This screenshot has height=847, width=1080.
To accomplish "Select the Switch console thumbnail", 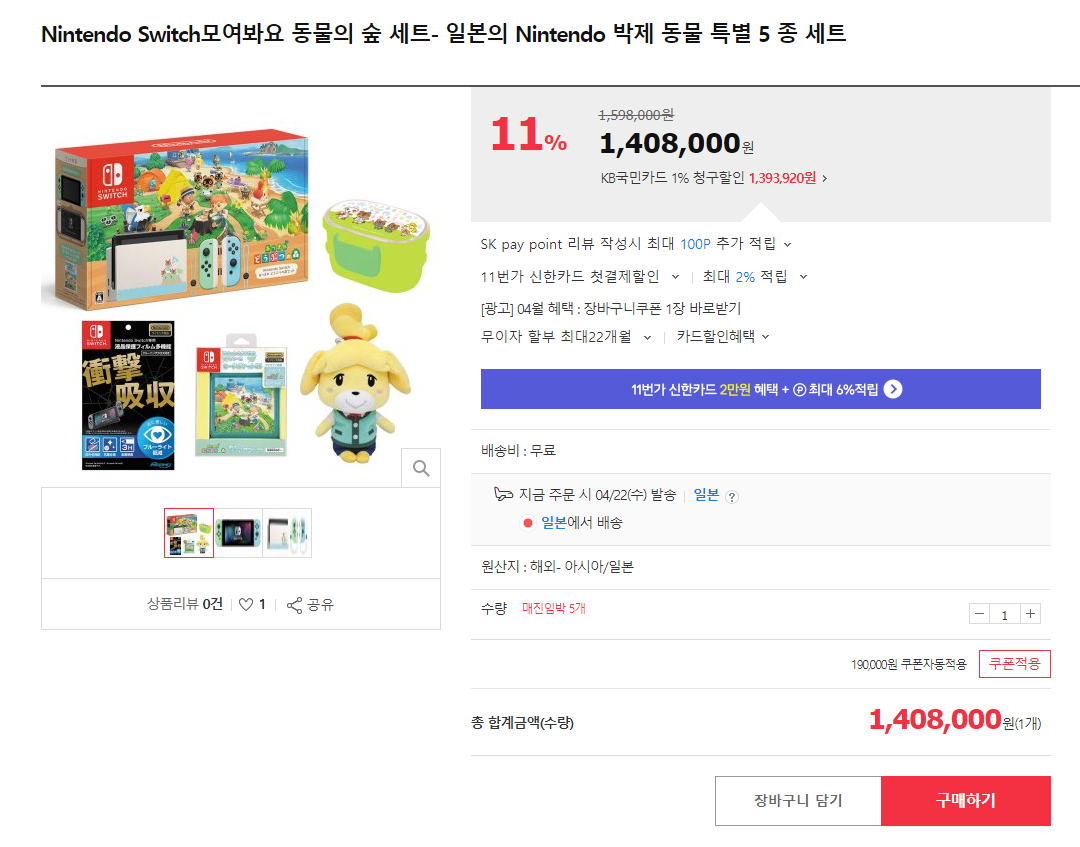I will point(238,533).
